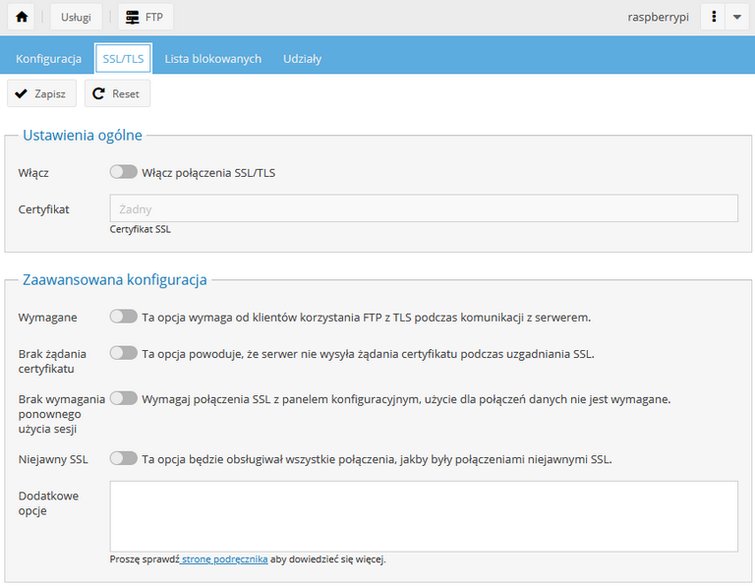Enable the Włącz połączenia SSL/TLS toggle
The height and width of the screenshot is (587, 755).
[123, 172]
